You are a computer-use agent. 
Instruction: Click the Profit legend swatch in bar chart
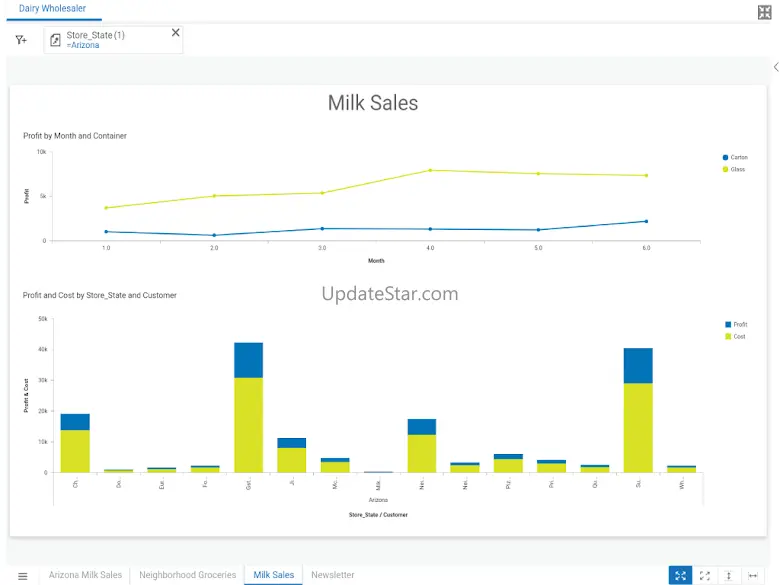(x=728, y=325)
